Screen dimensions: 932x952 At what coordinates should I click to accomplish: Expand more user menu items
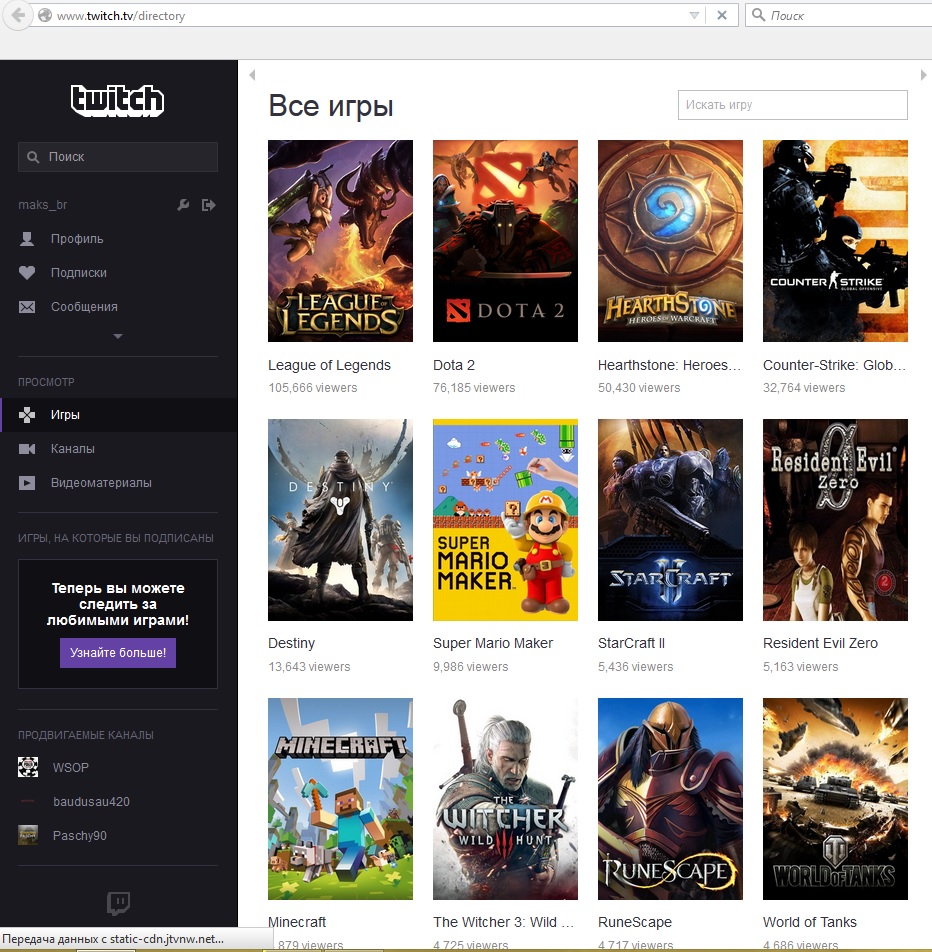(x=118, y=336)
